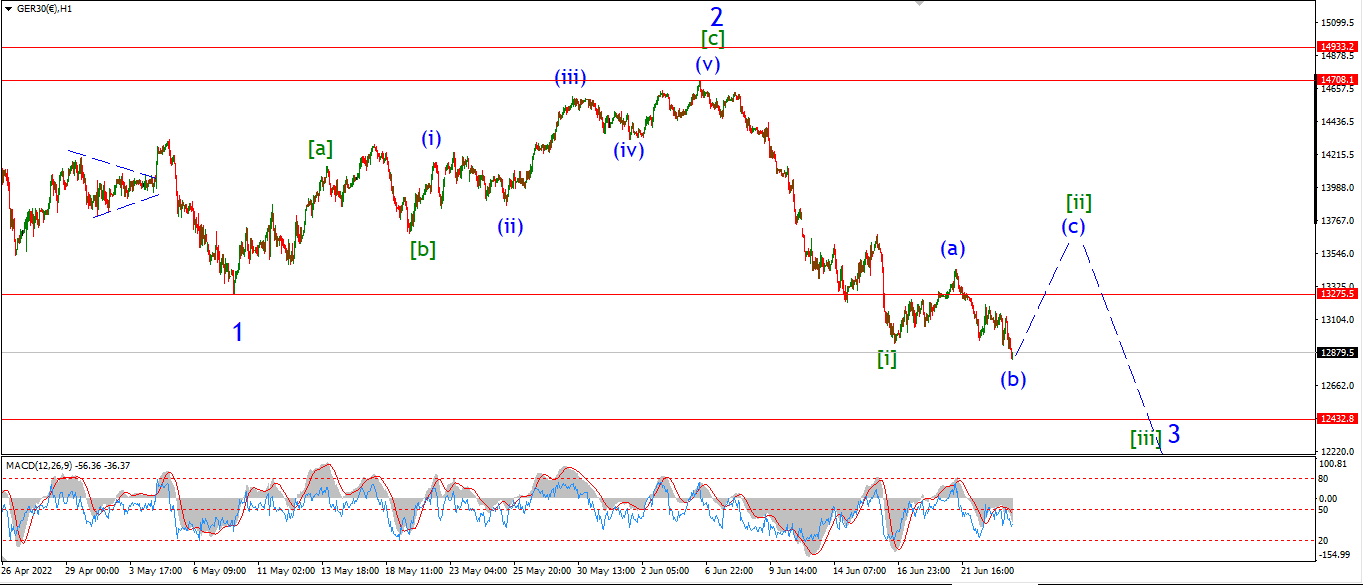Viewport: 1363px width, 585px height.
Task: Click the blue (c) projection label
Action: click(1073, 227)
